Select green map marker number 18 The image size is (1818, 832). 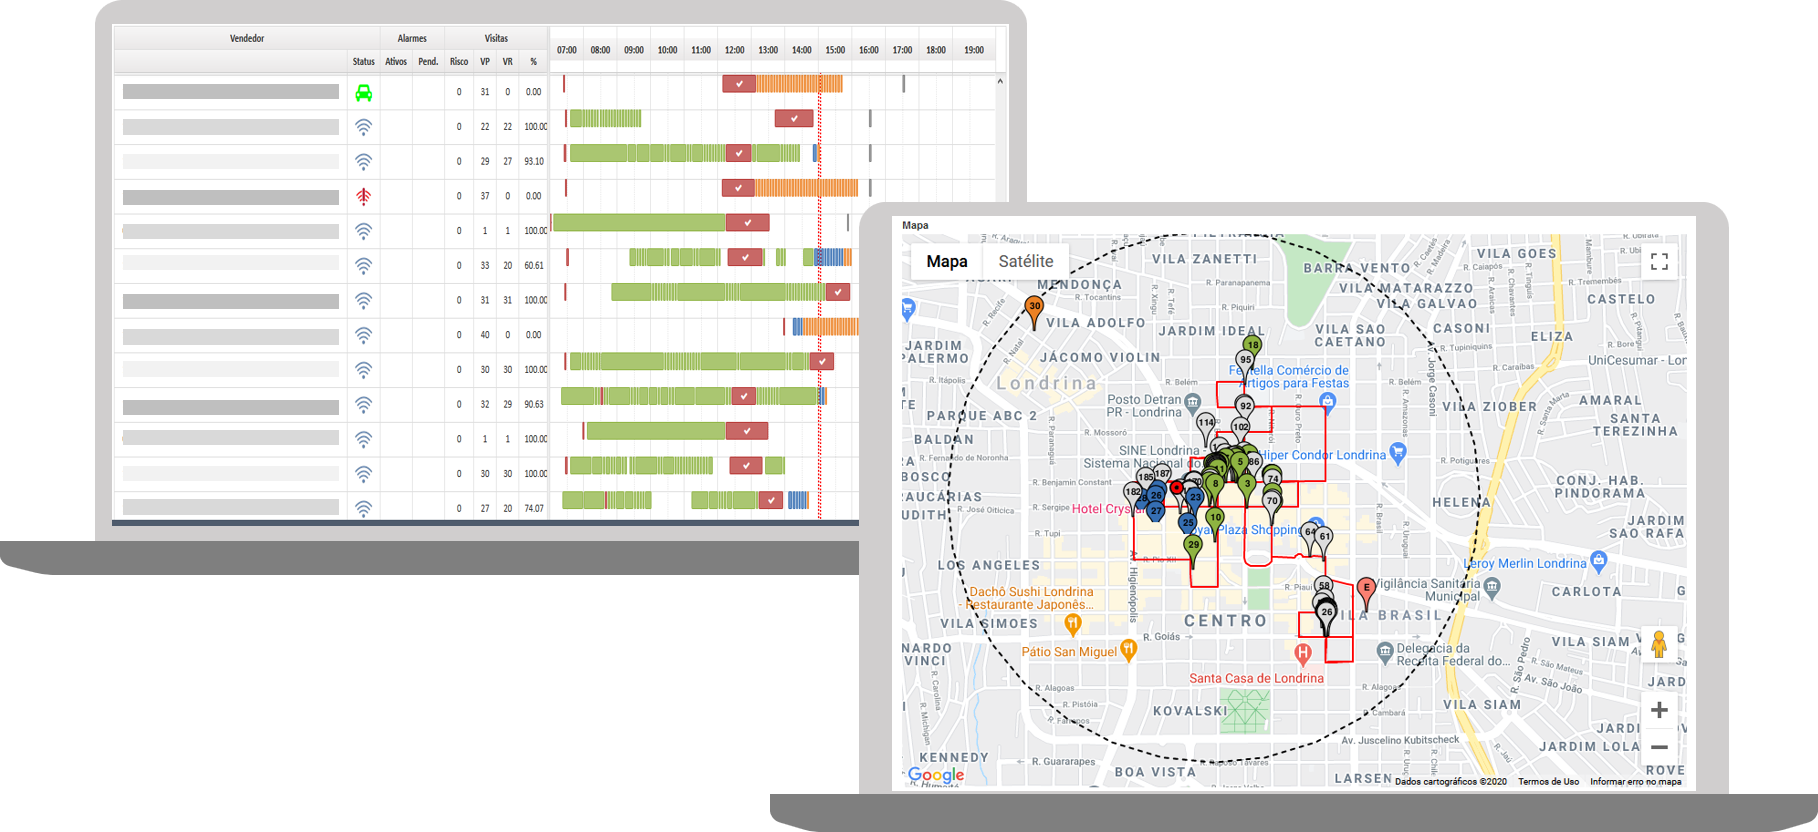(1252, 347)
